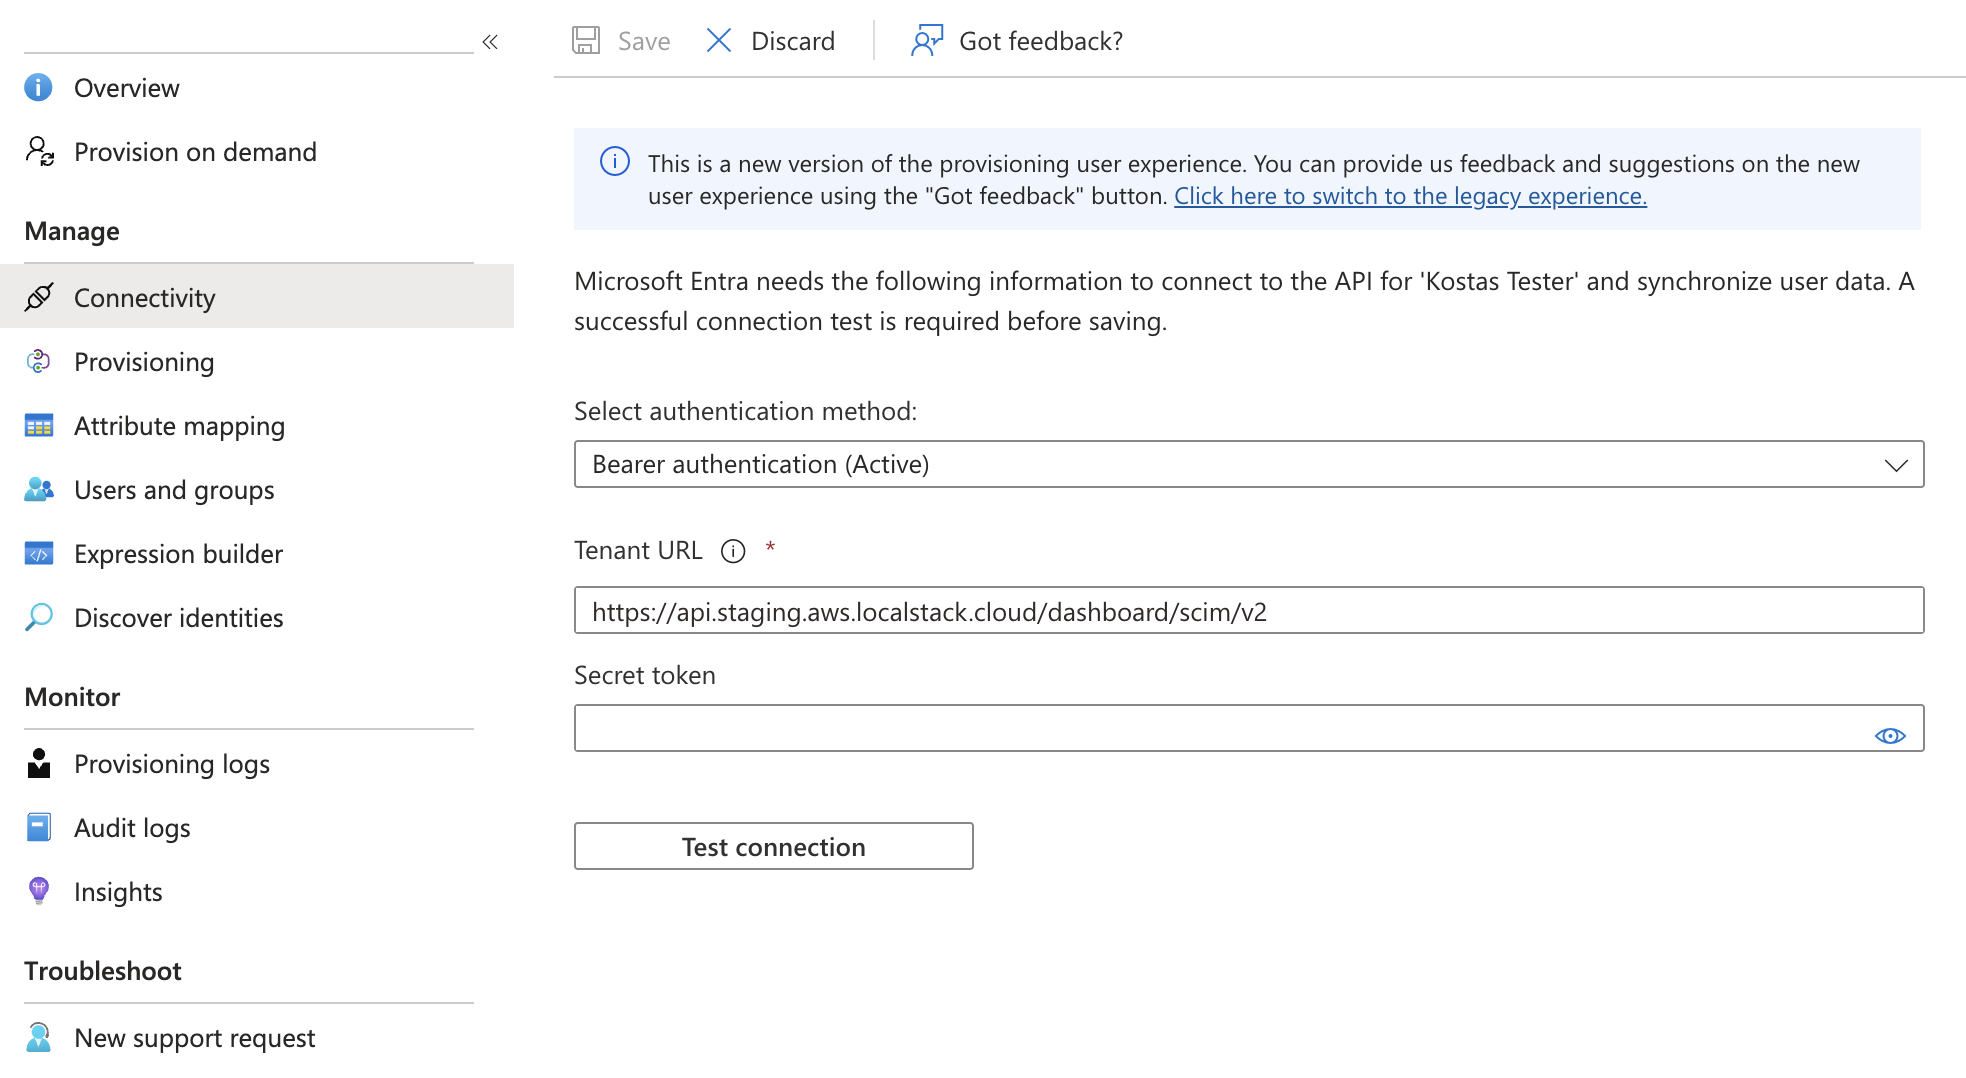Viewport: 1966px width, 1078px height.
Task: Open the Expression builder
Action: (178, 554)
